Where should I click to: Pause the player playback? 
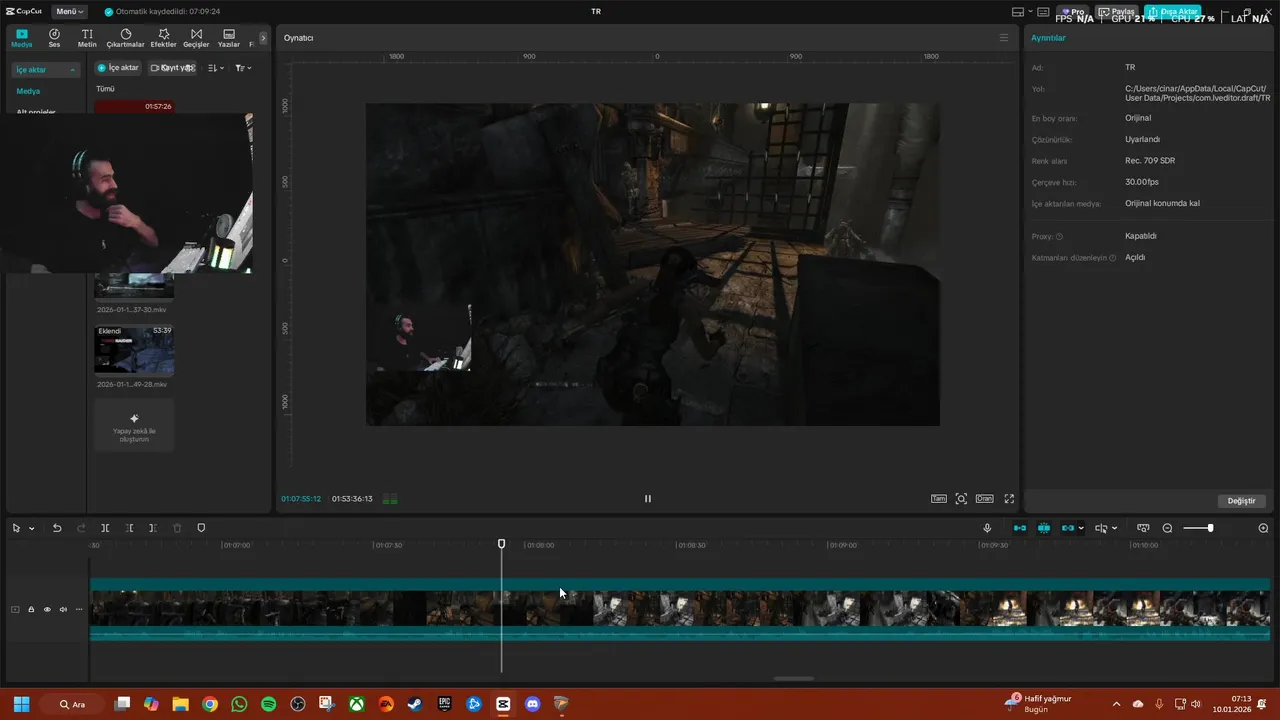(x=648, y=498)
